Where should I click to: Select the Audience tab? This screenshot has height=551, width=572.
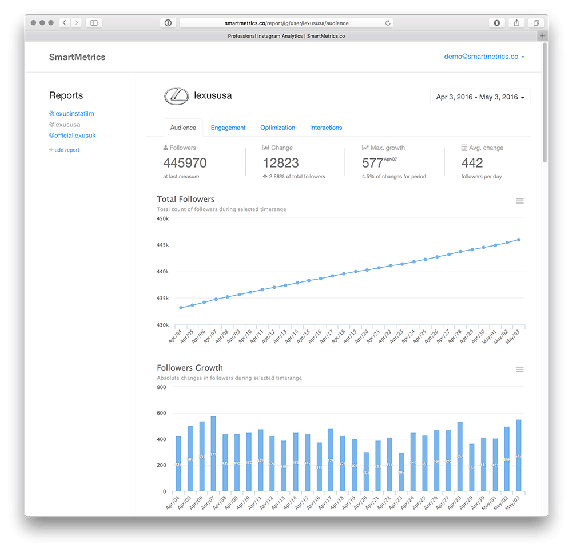coord(183,127)
